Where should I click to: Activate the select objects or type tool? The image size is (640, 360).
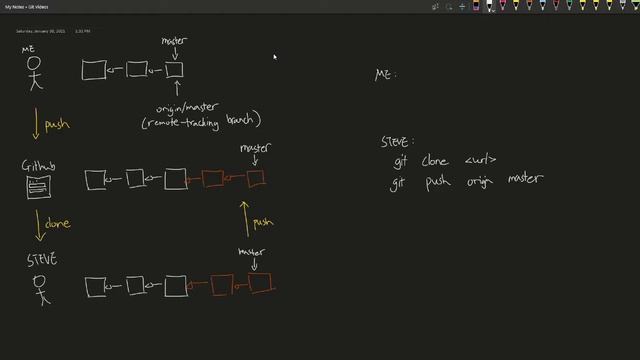click(435, 7)
